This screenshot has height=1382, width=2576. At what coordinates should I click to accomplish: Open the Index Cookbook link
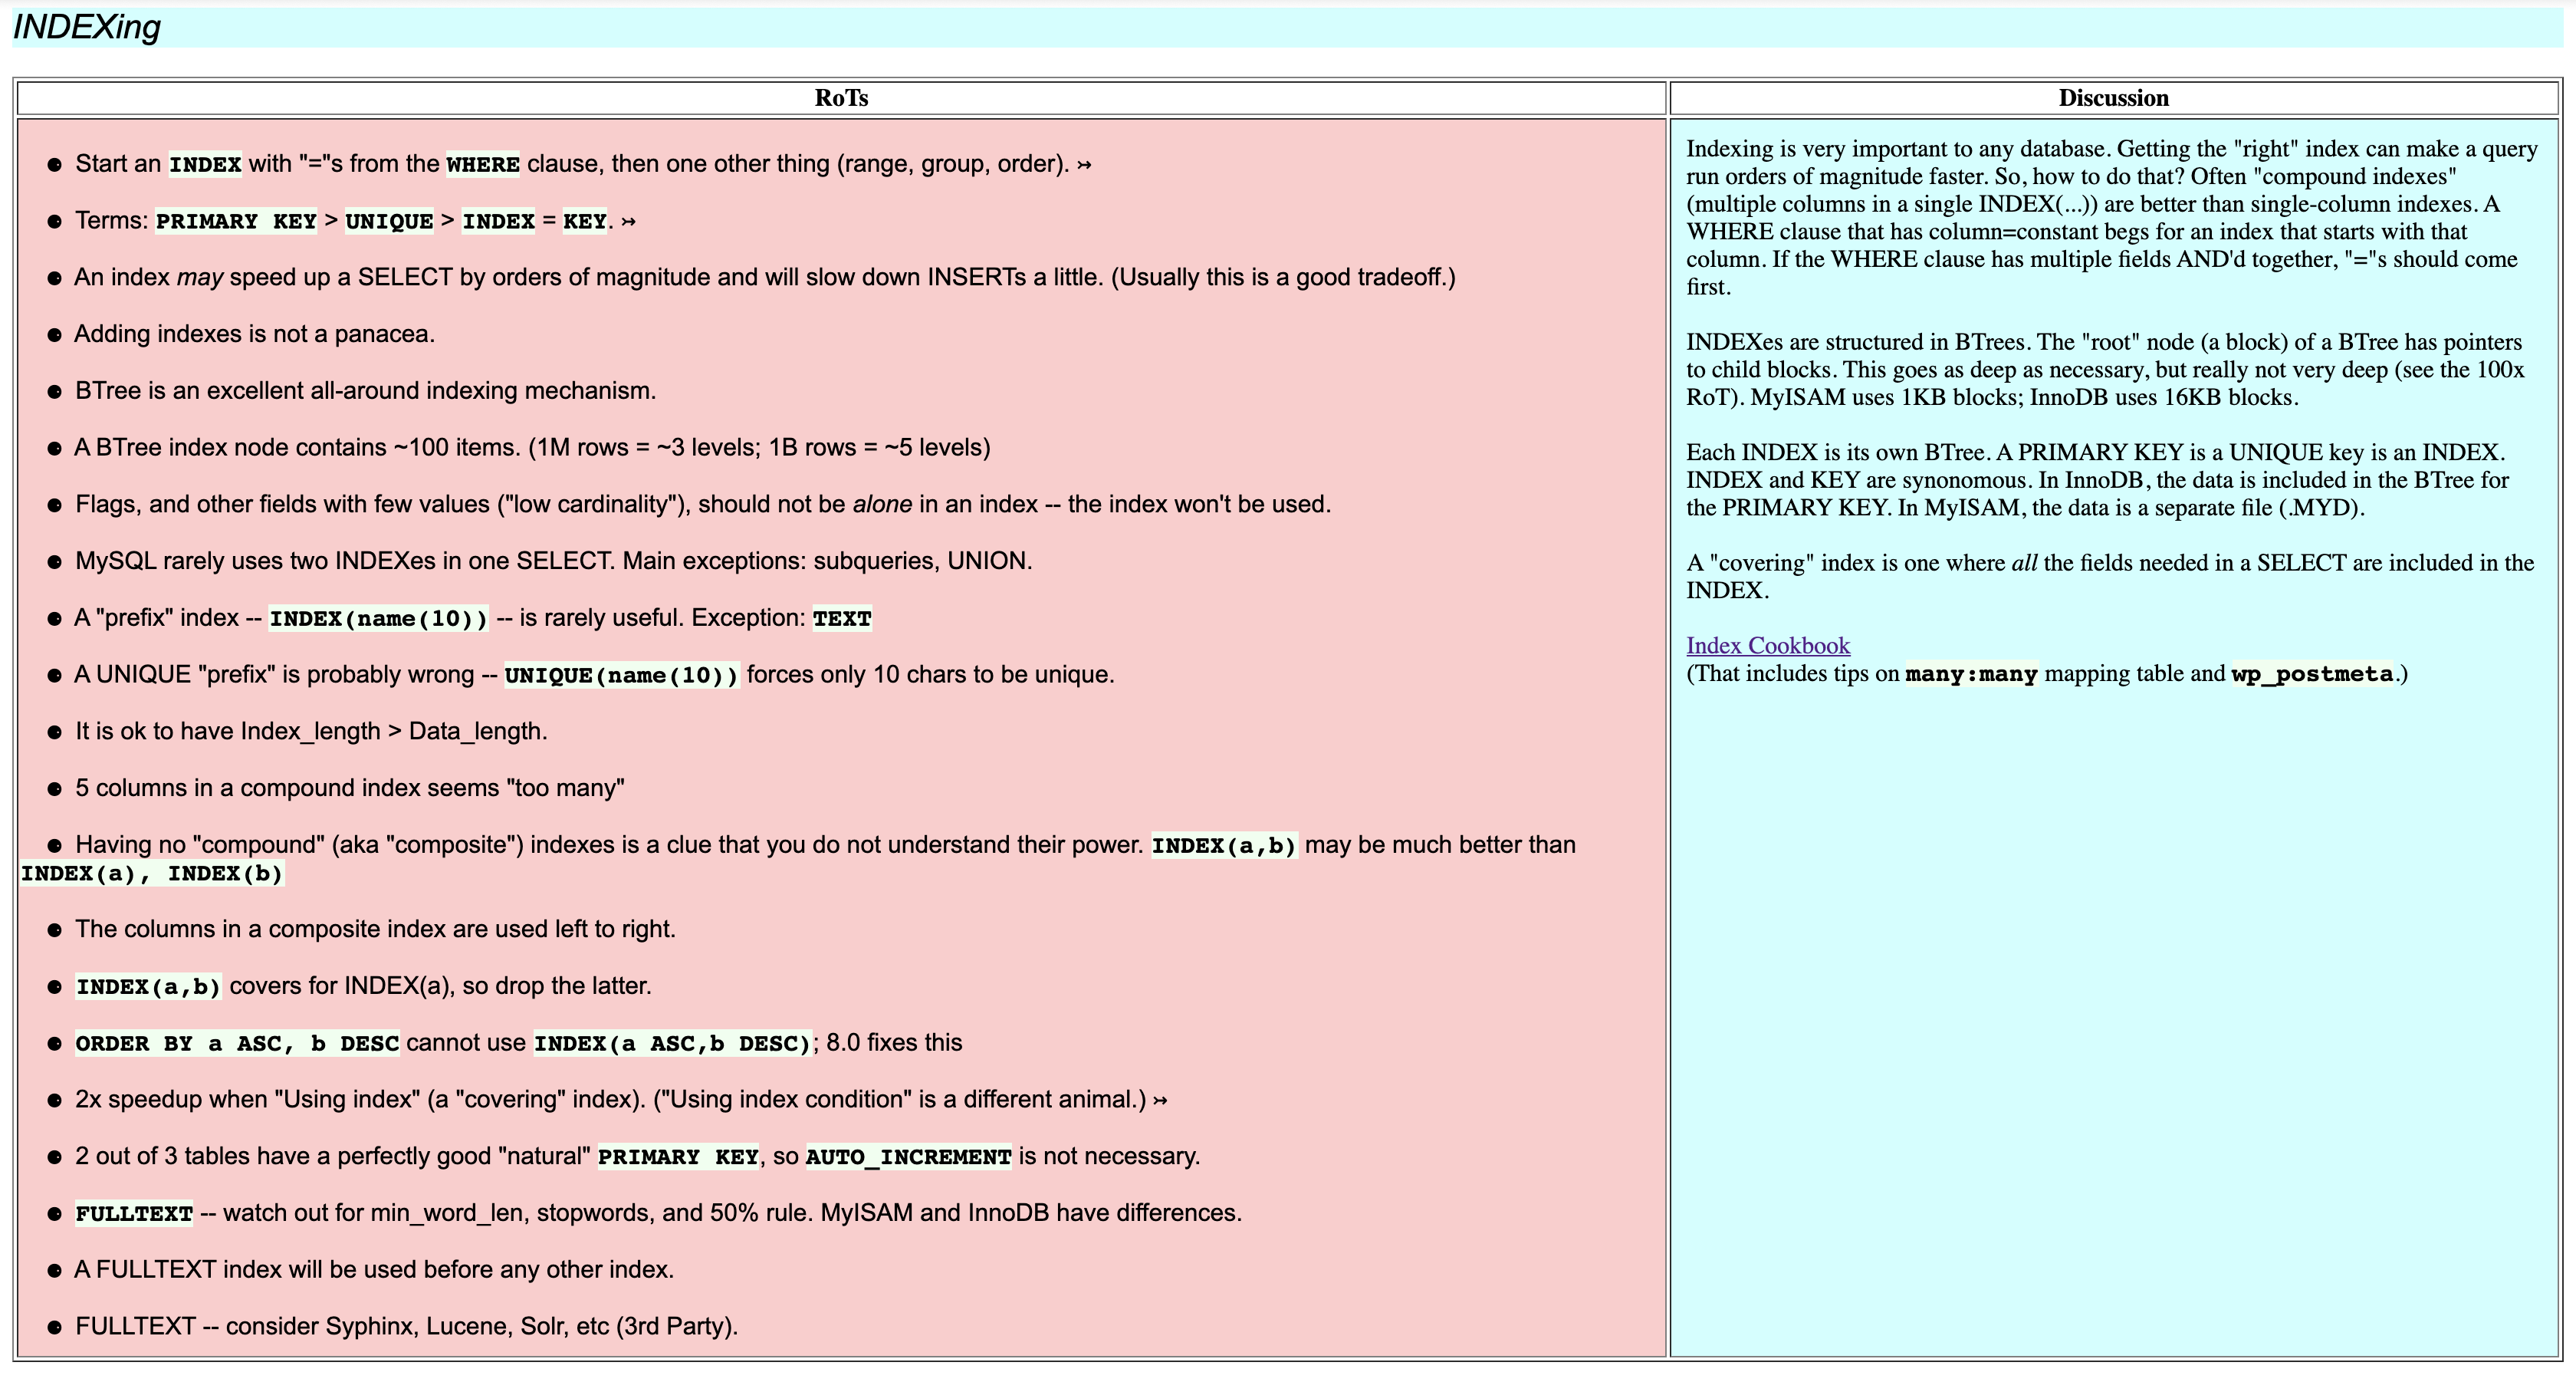(1767, 645)
